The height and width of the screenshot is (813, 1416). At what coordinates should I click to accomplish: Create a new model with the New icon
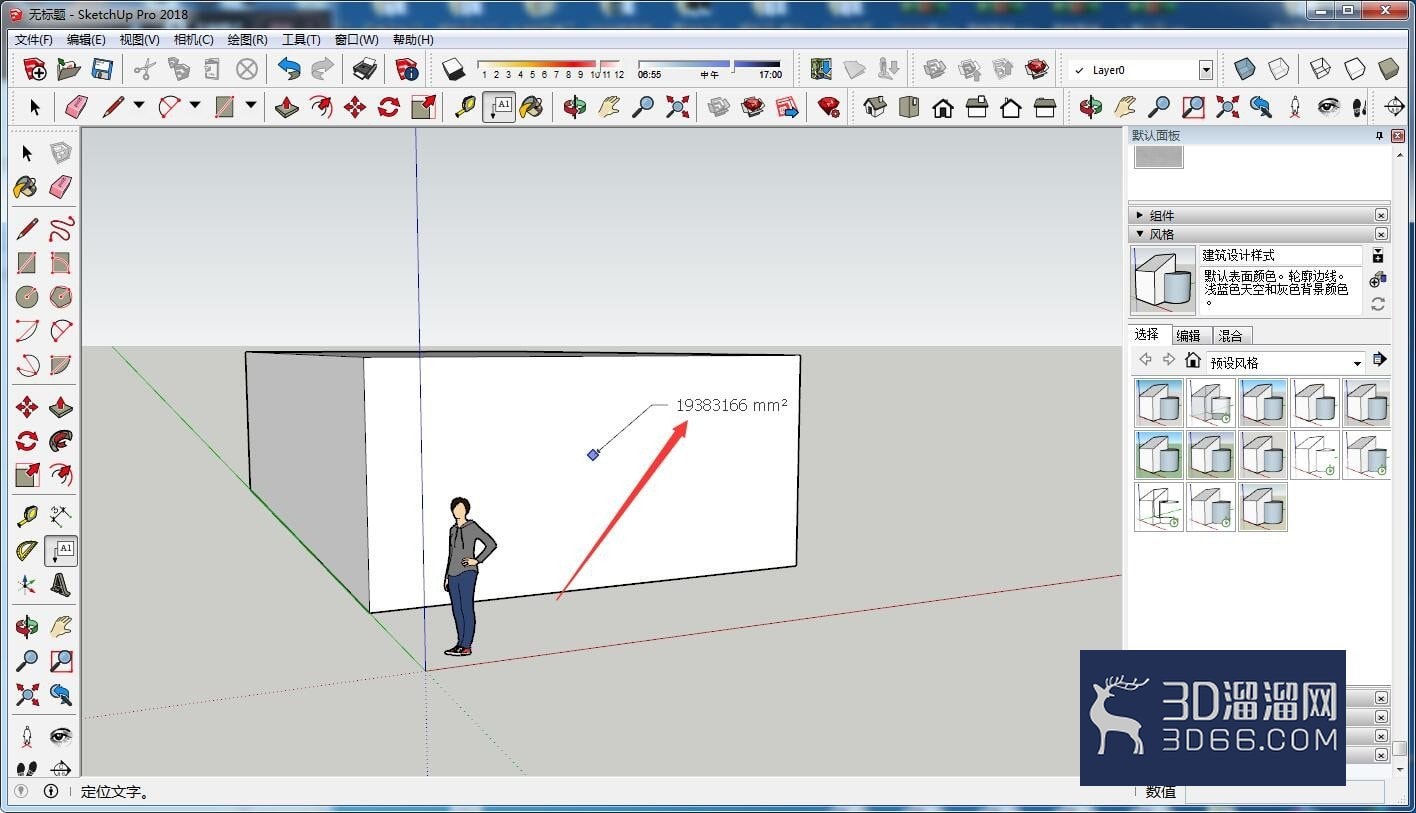tap(35, 69)
